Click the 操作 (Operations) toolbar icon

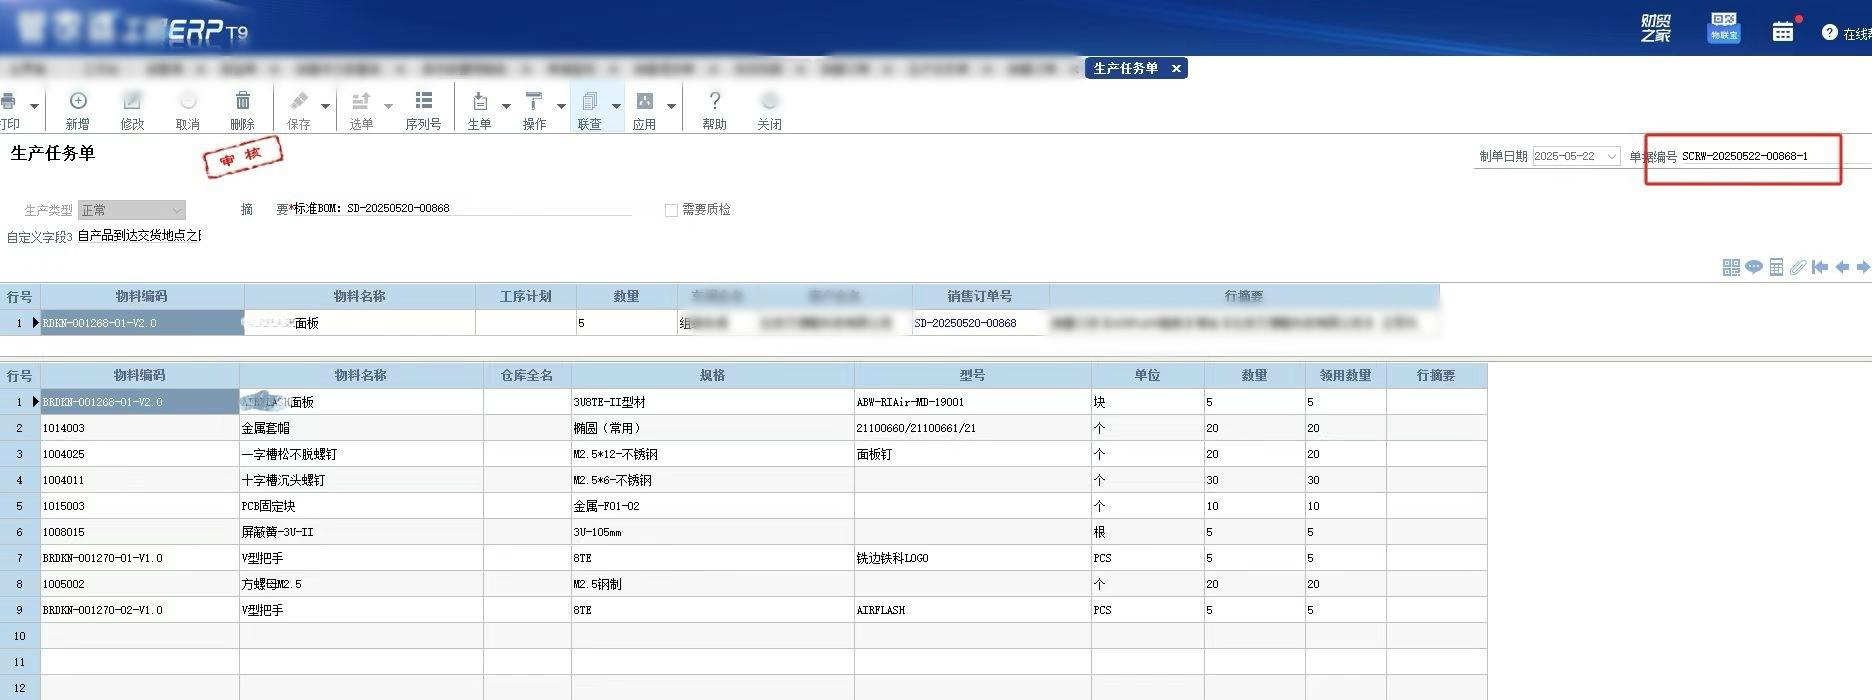tap(534, 101)
